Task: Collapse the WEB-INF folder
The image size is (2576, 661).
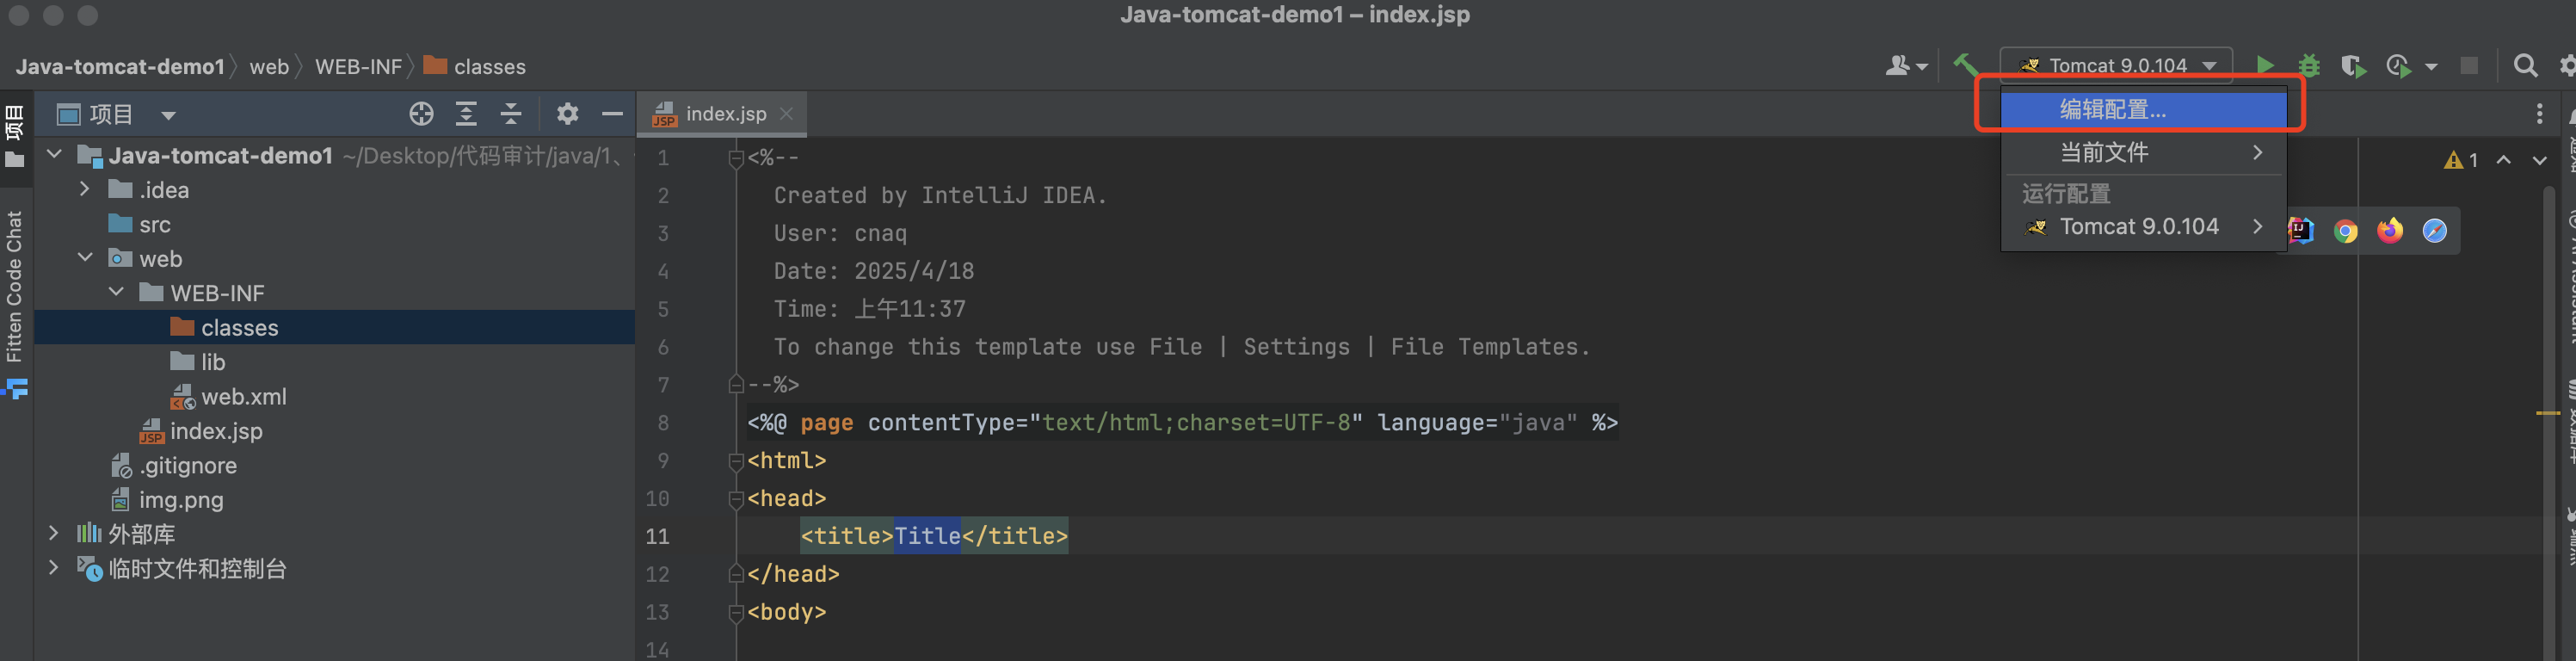Action: coord(116,292)
